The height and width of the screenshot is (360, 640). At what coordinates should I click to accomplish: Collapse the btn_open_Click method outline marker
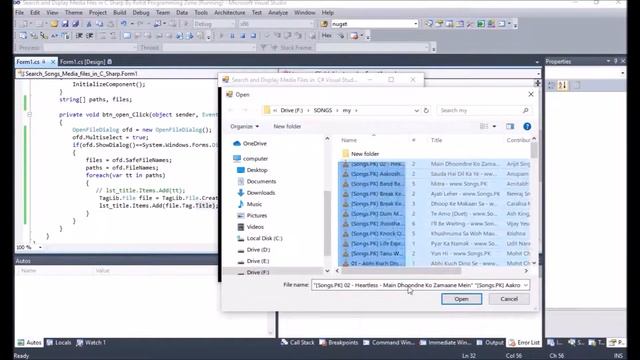point(29,115)
